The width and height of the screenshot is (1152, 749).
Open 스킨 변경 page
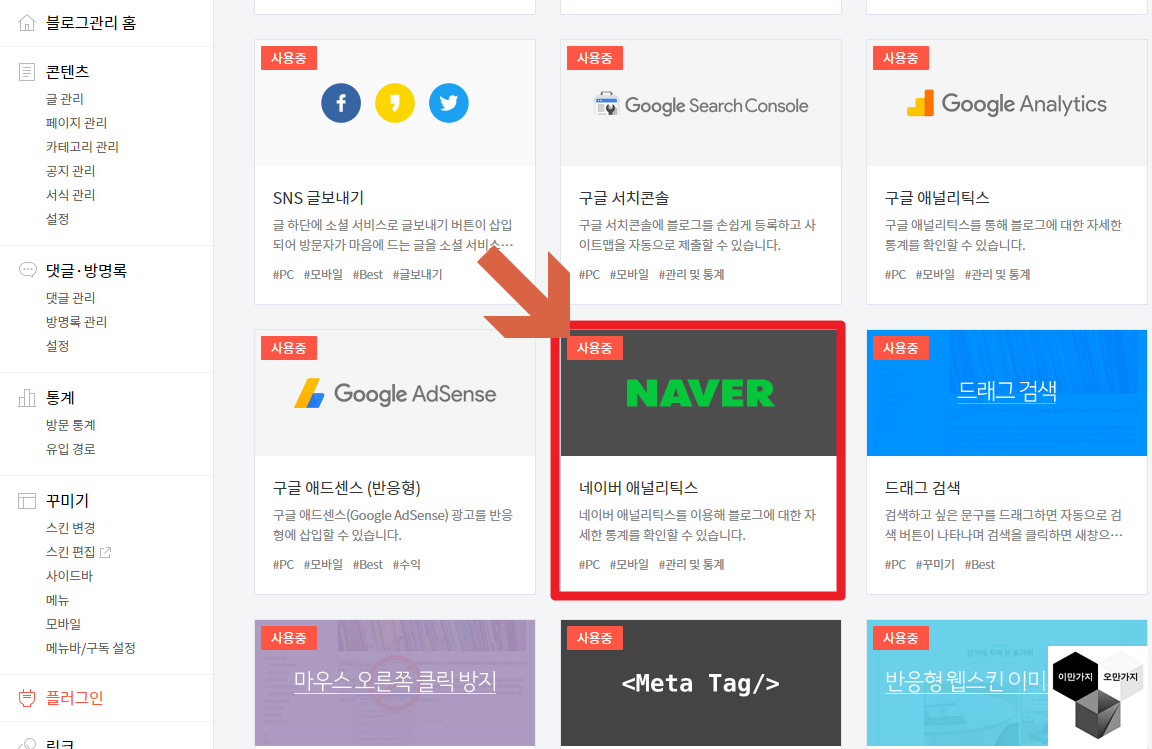(x=71, y=528)
